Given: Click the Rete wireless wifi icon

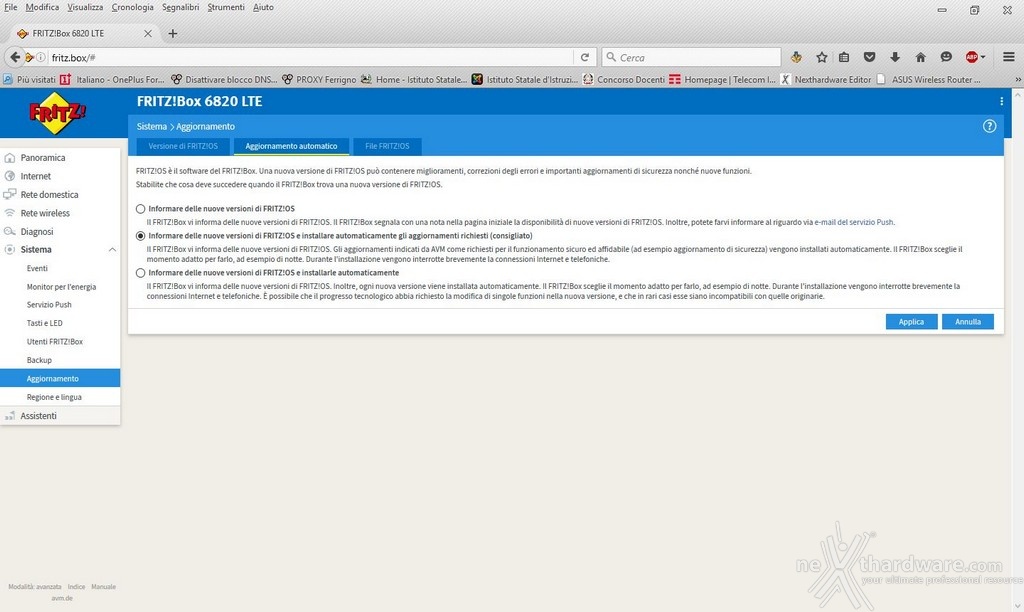Looking at the screenshot, I should [10, 213].
